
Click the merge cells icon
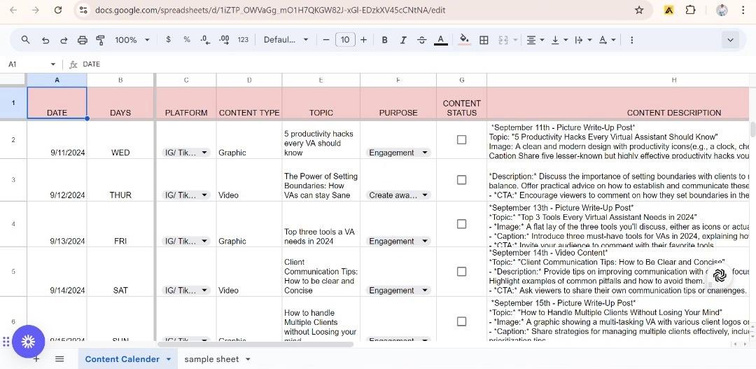(x=503, y=40)
